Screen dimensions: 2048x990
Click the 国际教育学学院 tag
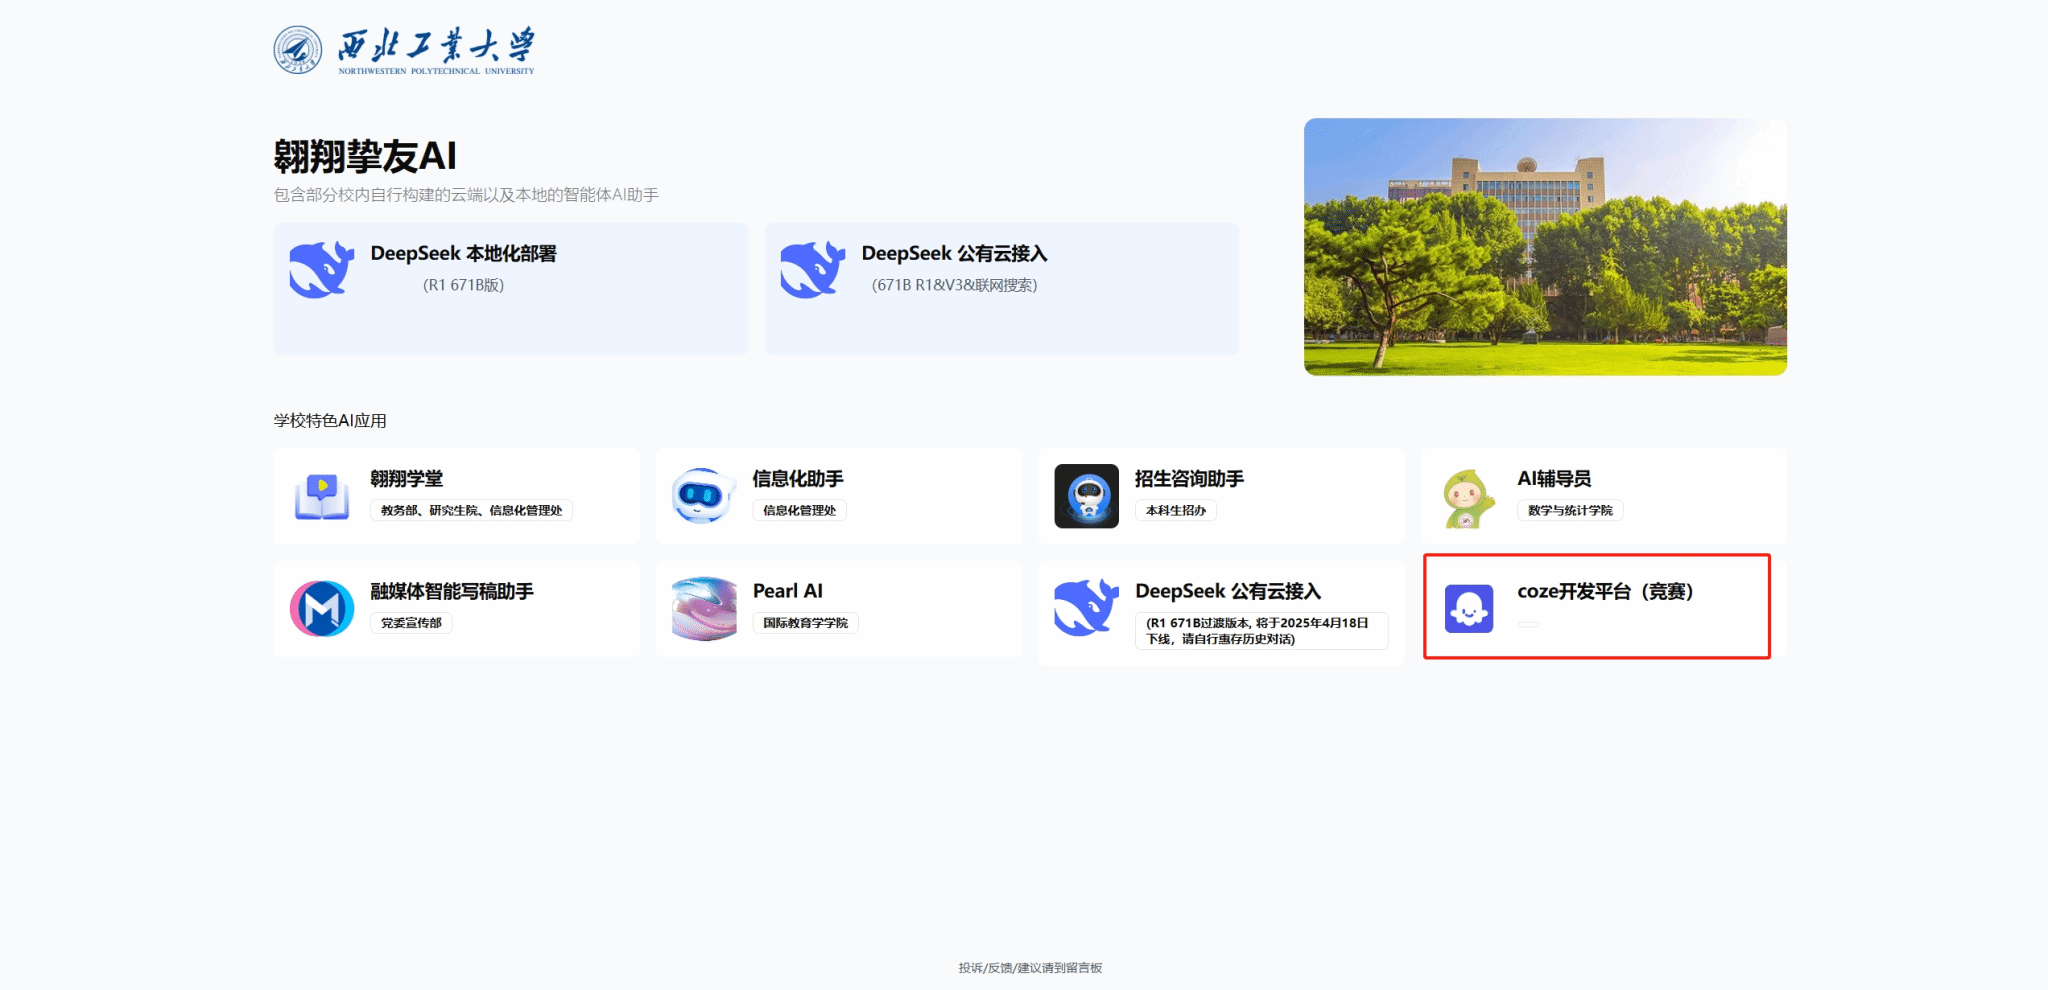click(x=805, y=623)
